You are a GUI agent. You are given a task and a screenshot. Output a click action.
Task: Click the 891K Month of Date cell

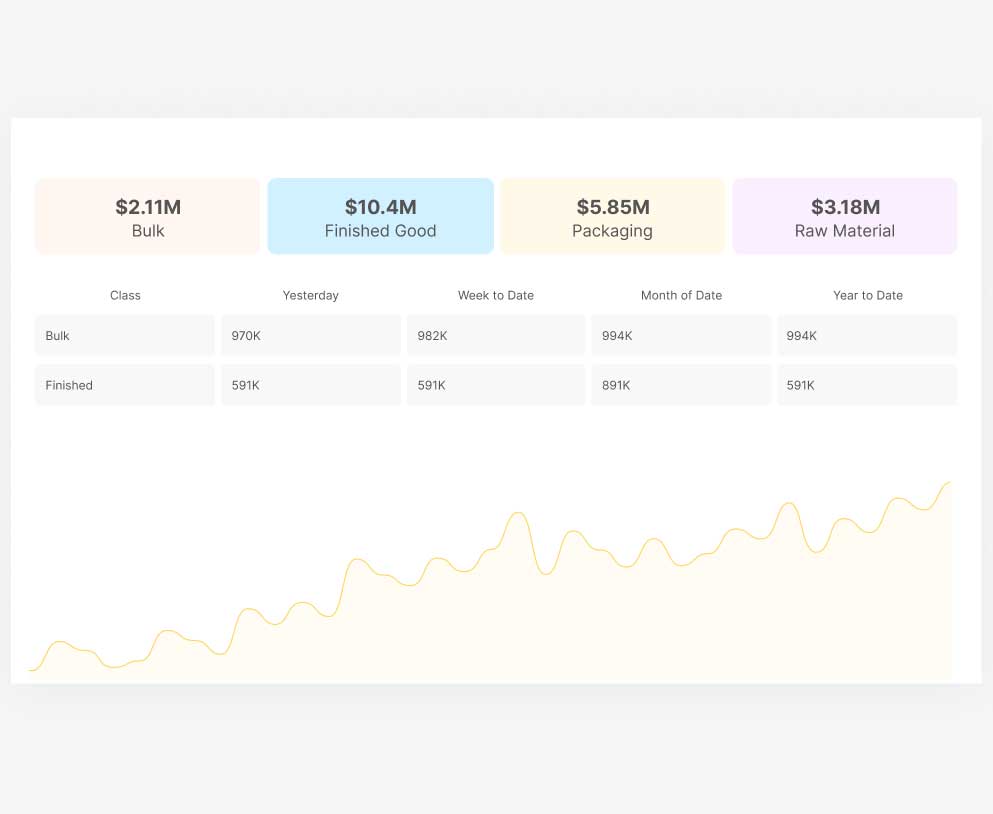tap(681, 385)
